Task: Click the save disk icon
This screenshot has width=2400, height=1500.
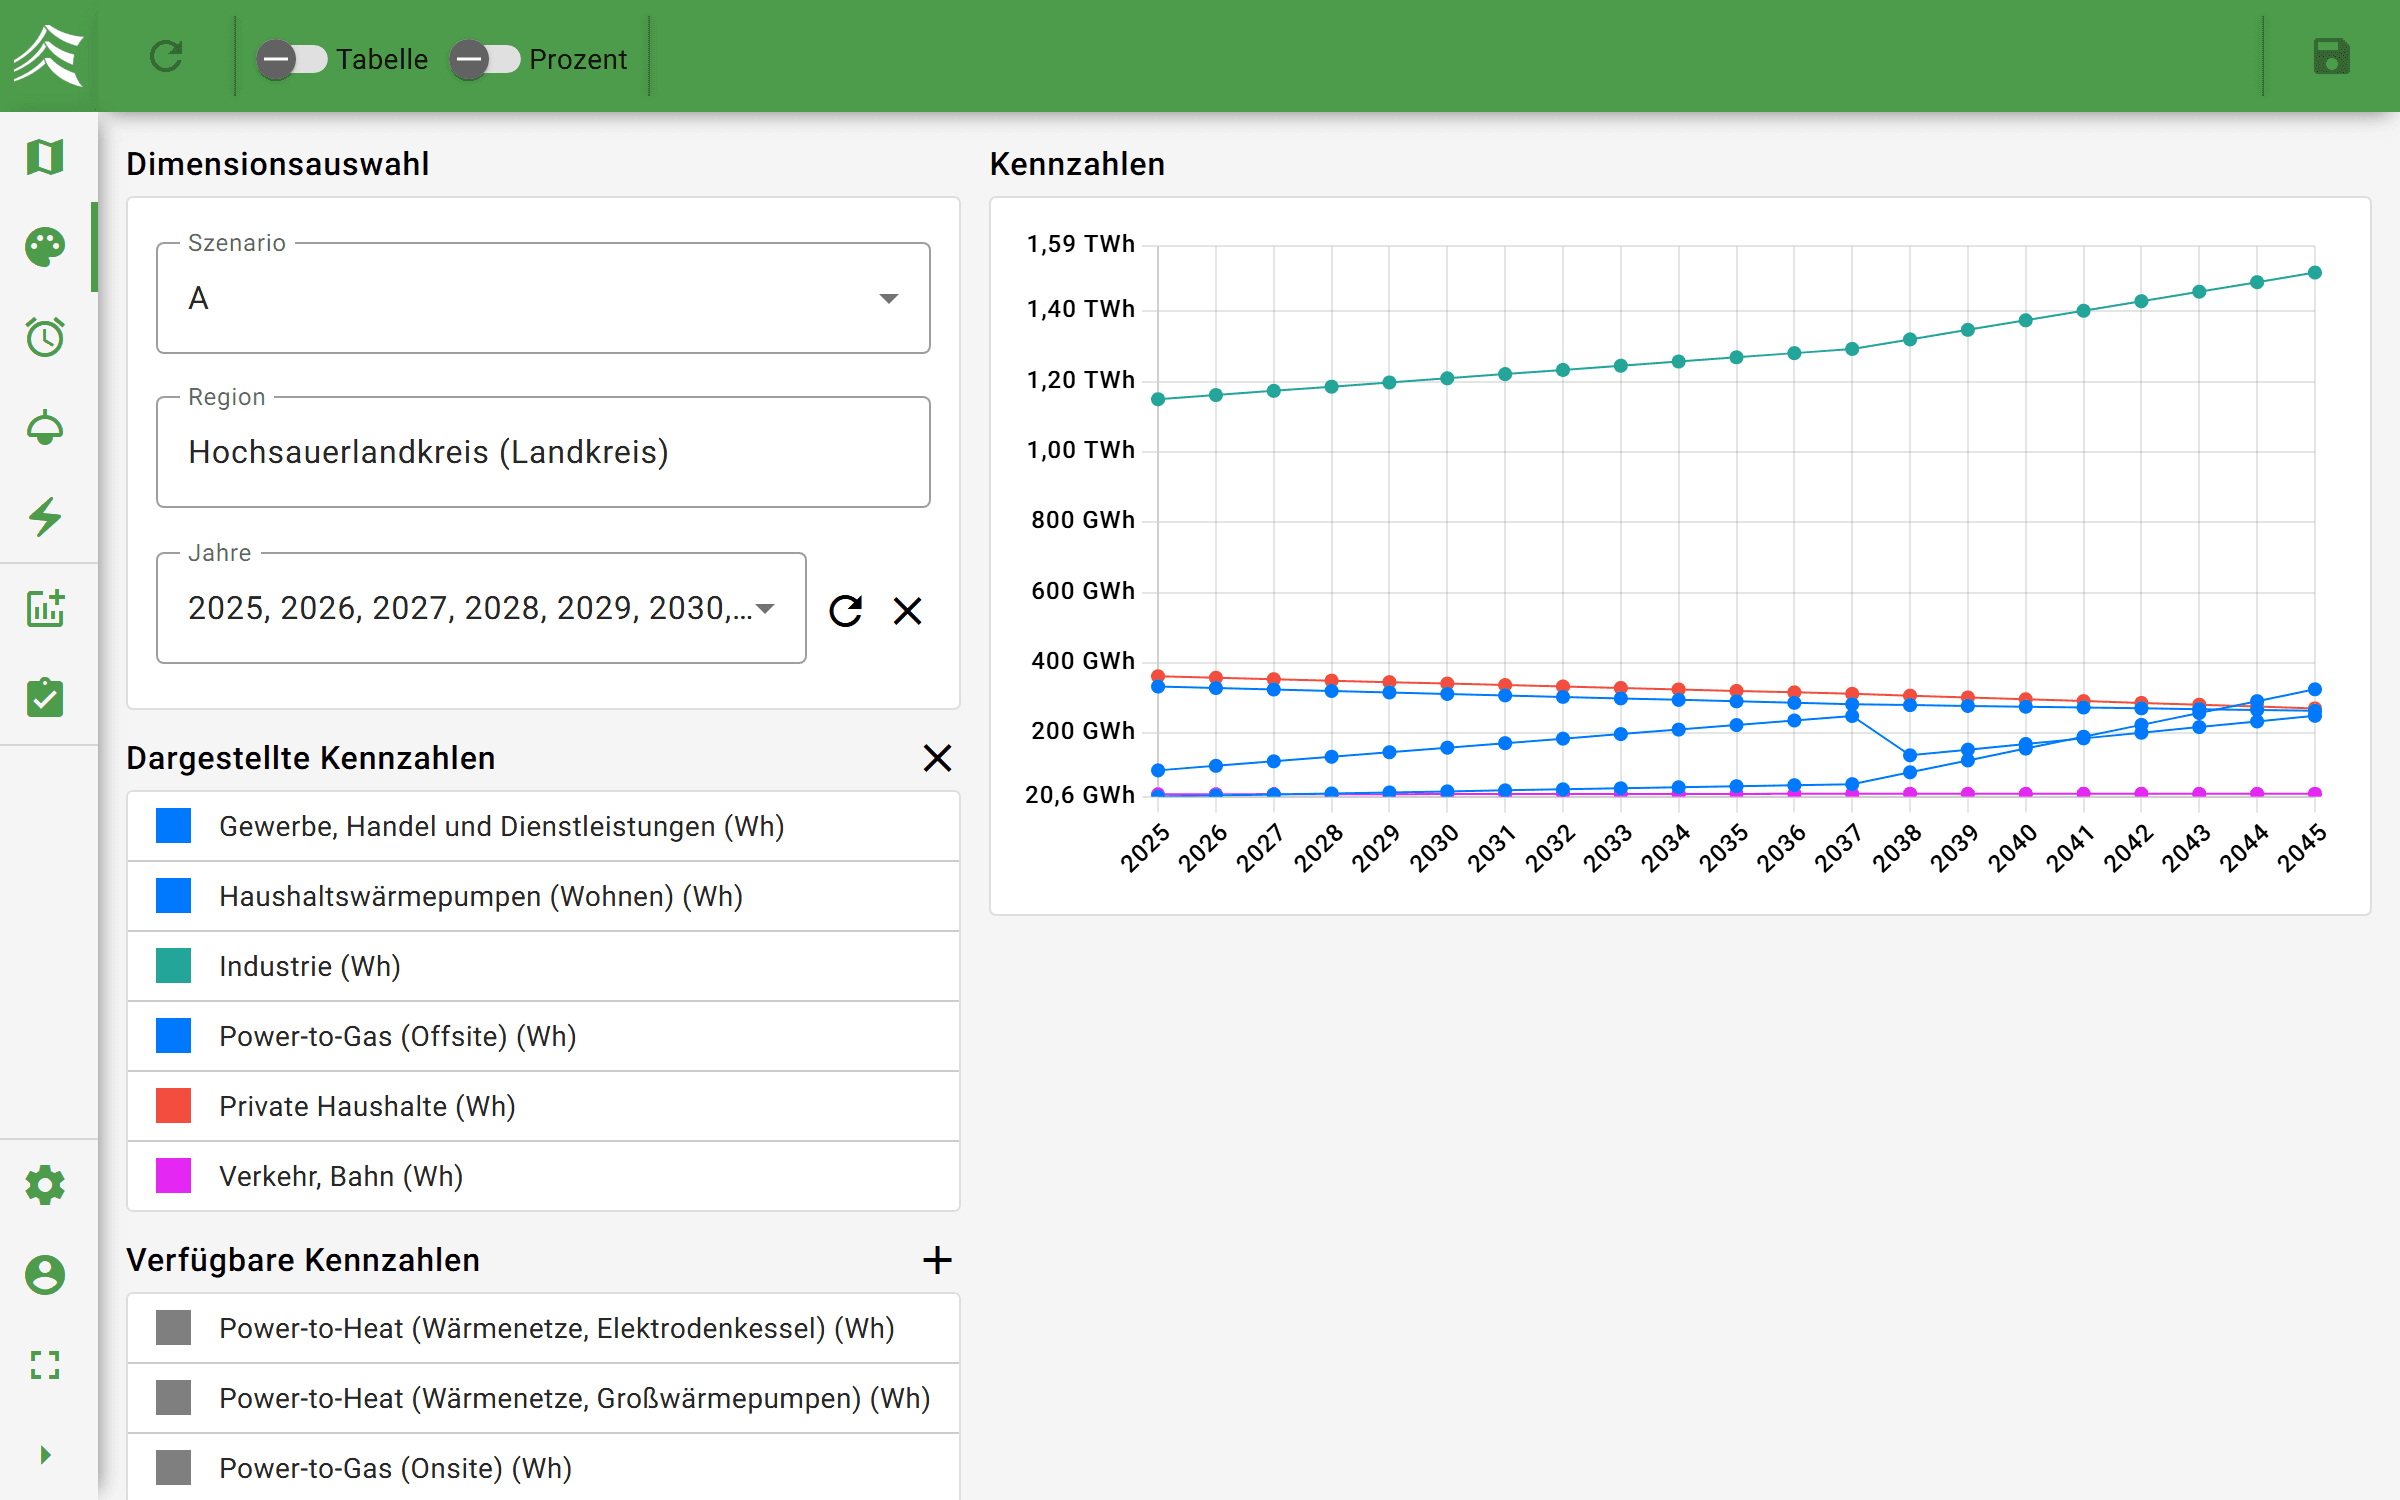Action: tap(2331, 57)
